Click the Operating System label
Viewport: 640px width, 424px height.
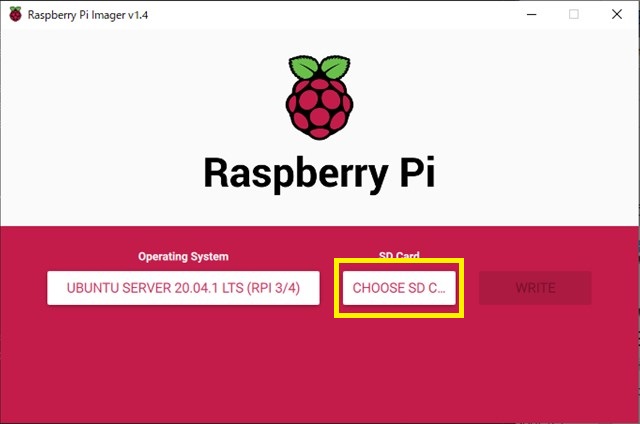point(183,257)
